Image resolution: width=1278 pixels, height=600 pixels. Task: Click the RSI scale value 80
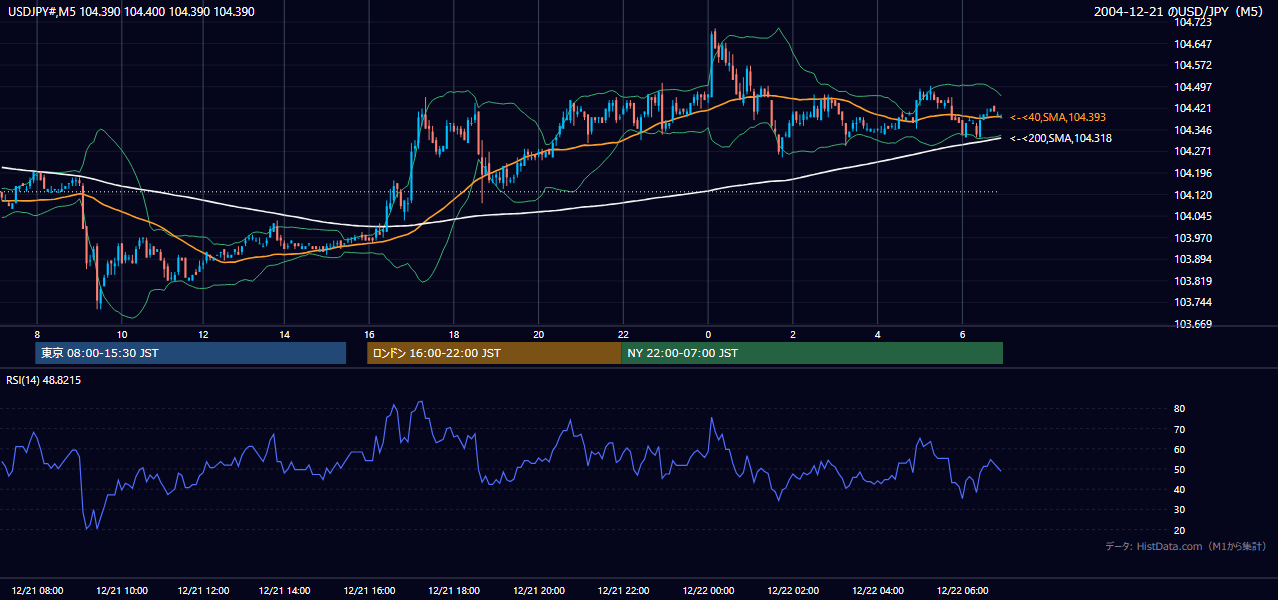pos(1180,409)
